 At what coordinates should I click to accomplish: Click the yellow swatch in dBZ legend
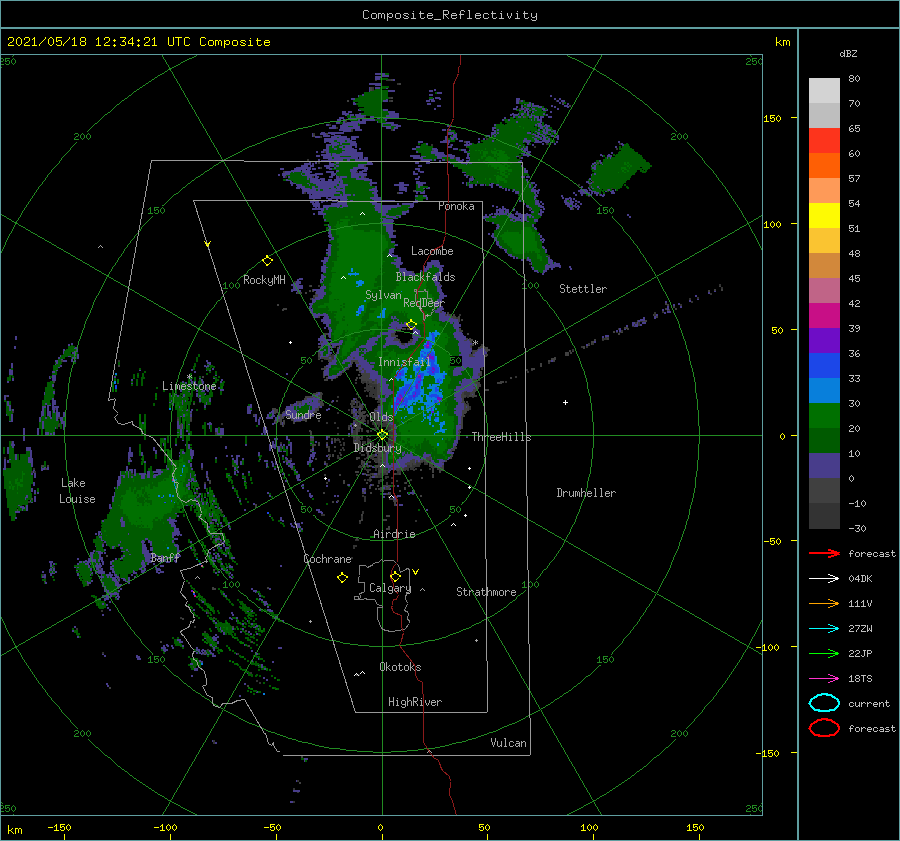824,216
